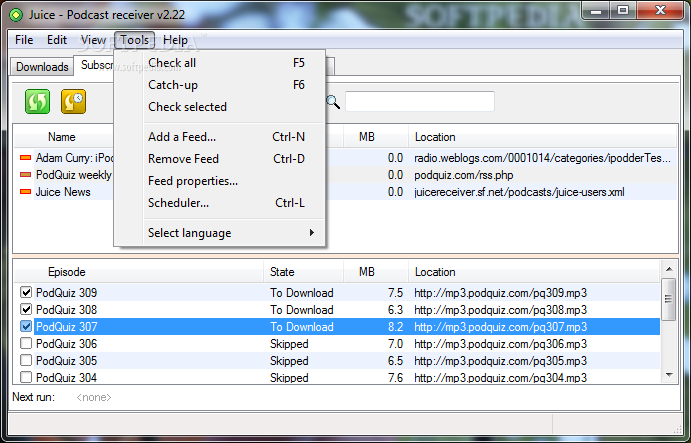The height and width of the screenshot is (443, 691).
Task: Select the PodQuiz weekly feed row
Action: pos(74,175)
